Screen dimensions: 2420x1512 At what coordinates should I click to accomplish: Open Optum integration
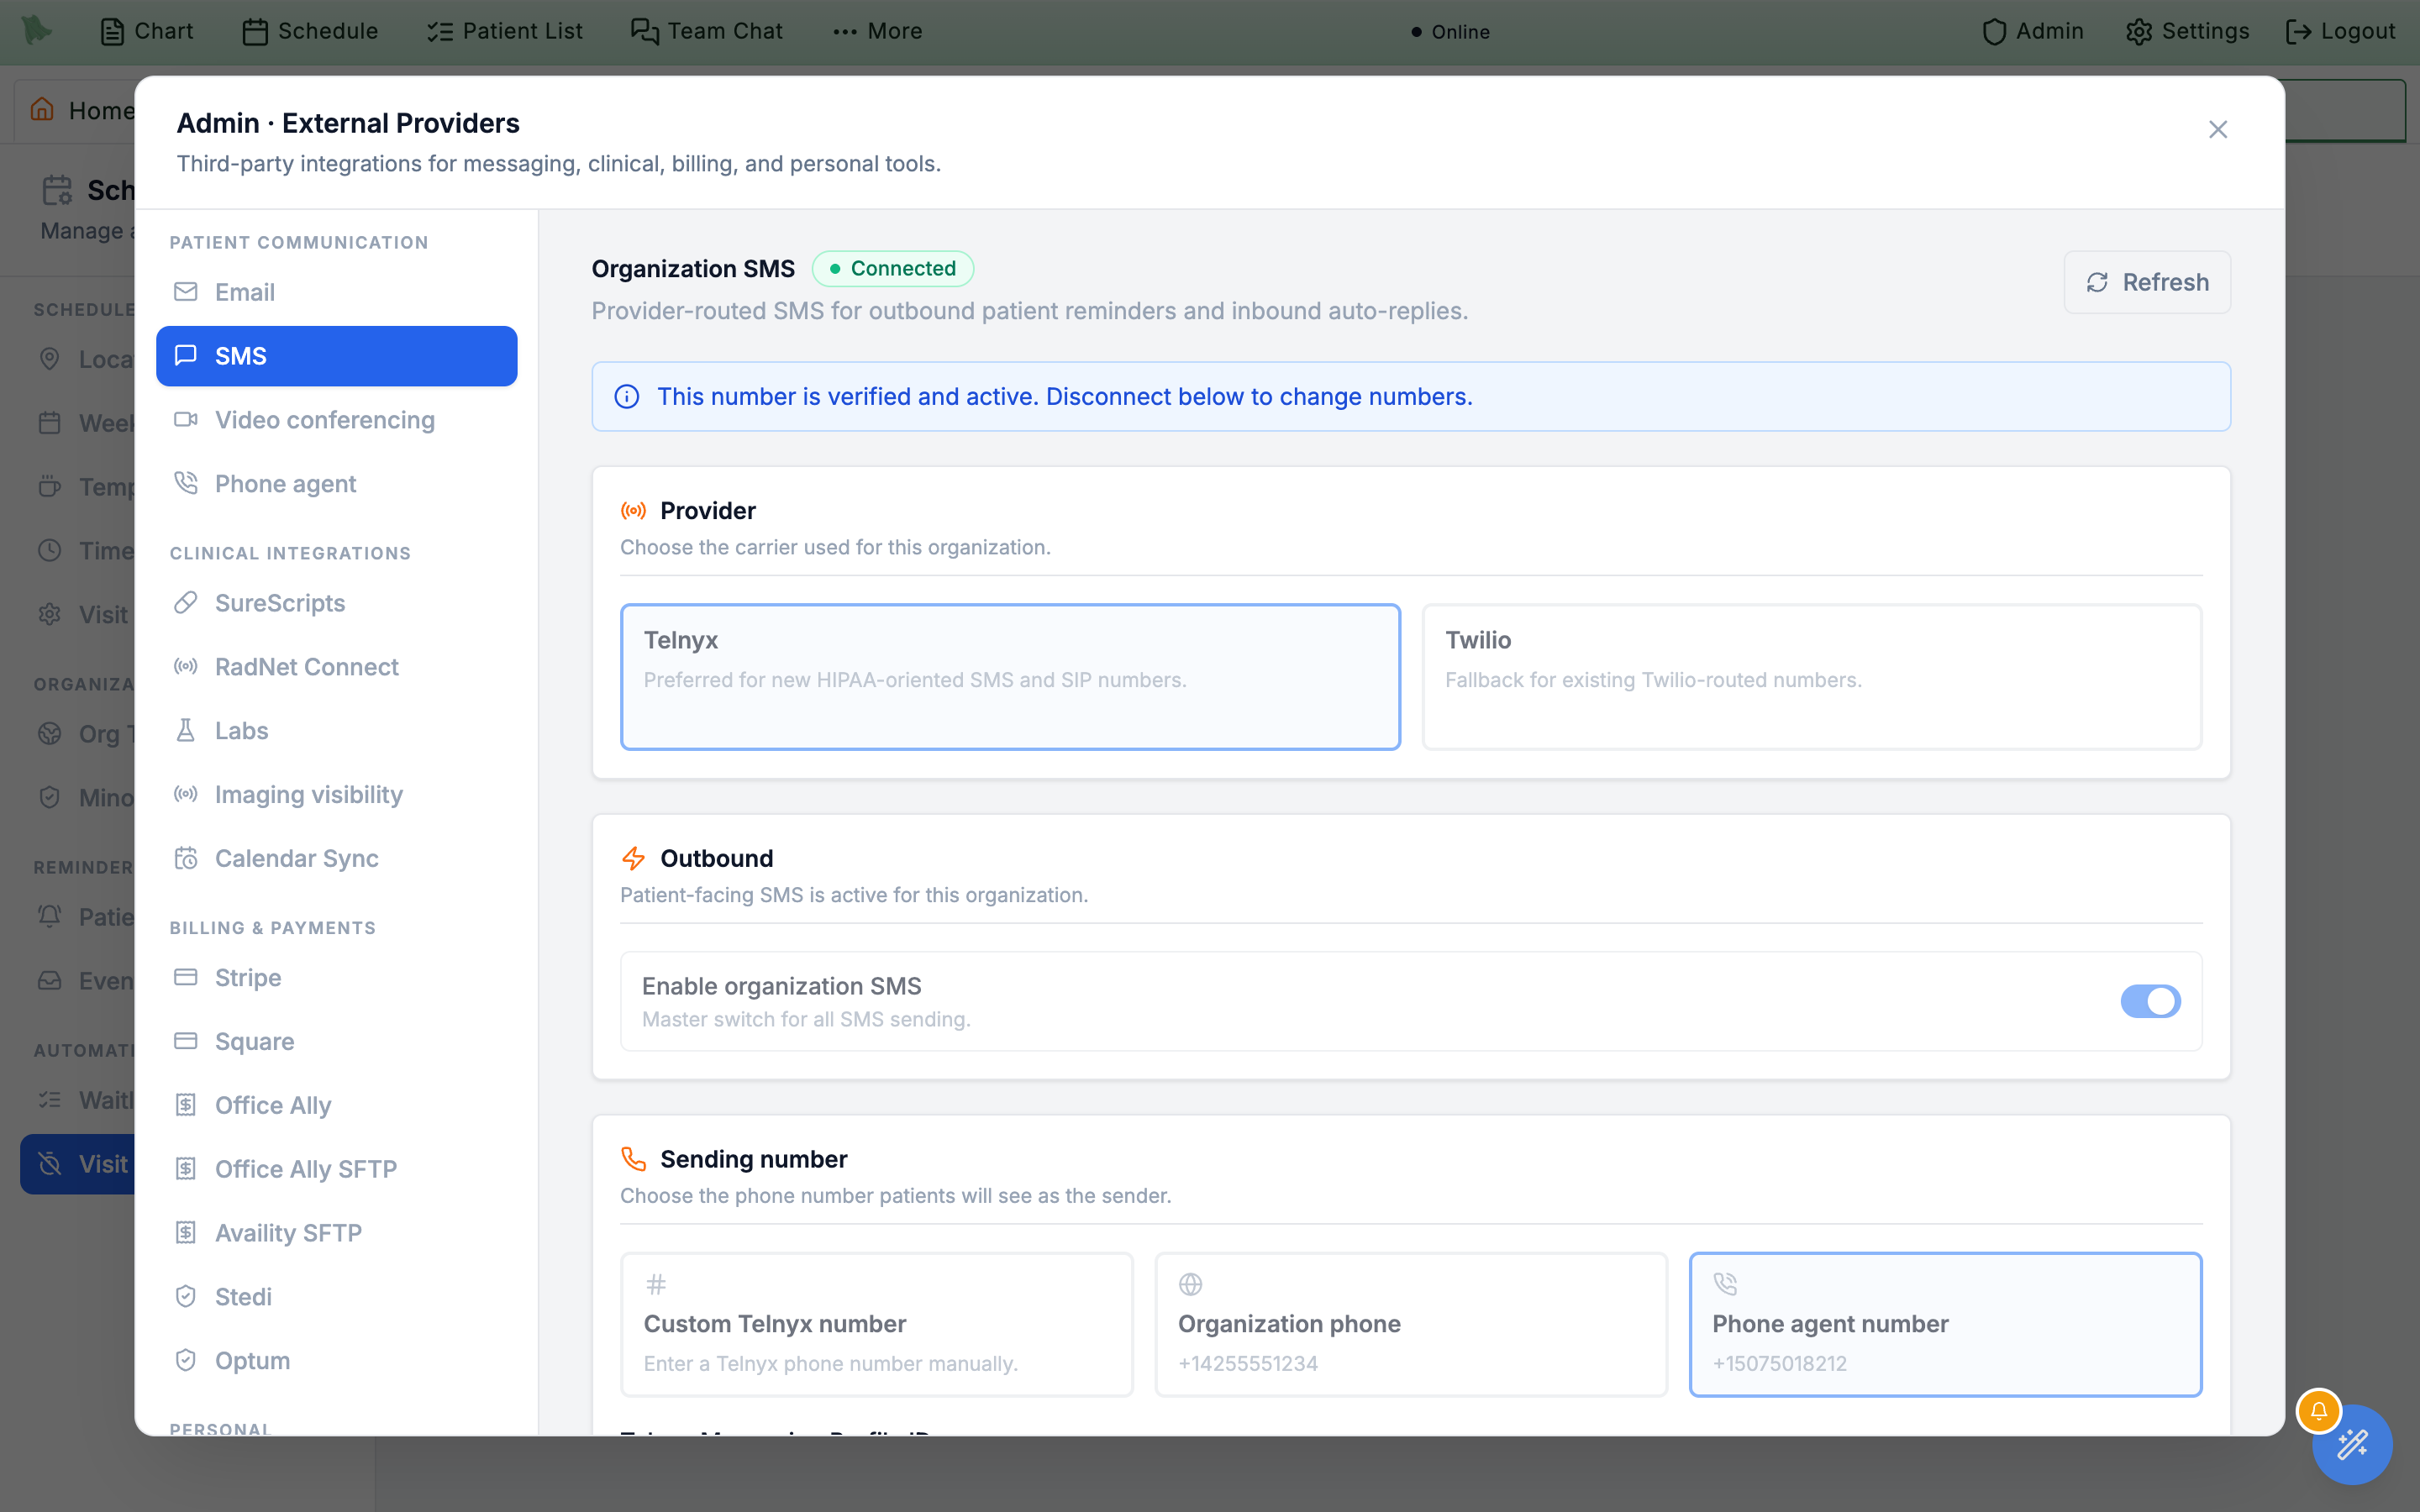(x=336, y=1361)
